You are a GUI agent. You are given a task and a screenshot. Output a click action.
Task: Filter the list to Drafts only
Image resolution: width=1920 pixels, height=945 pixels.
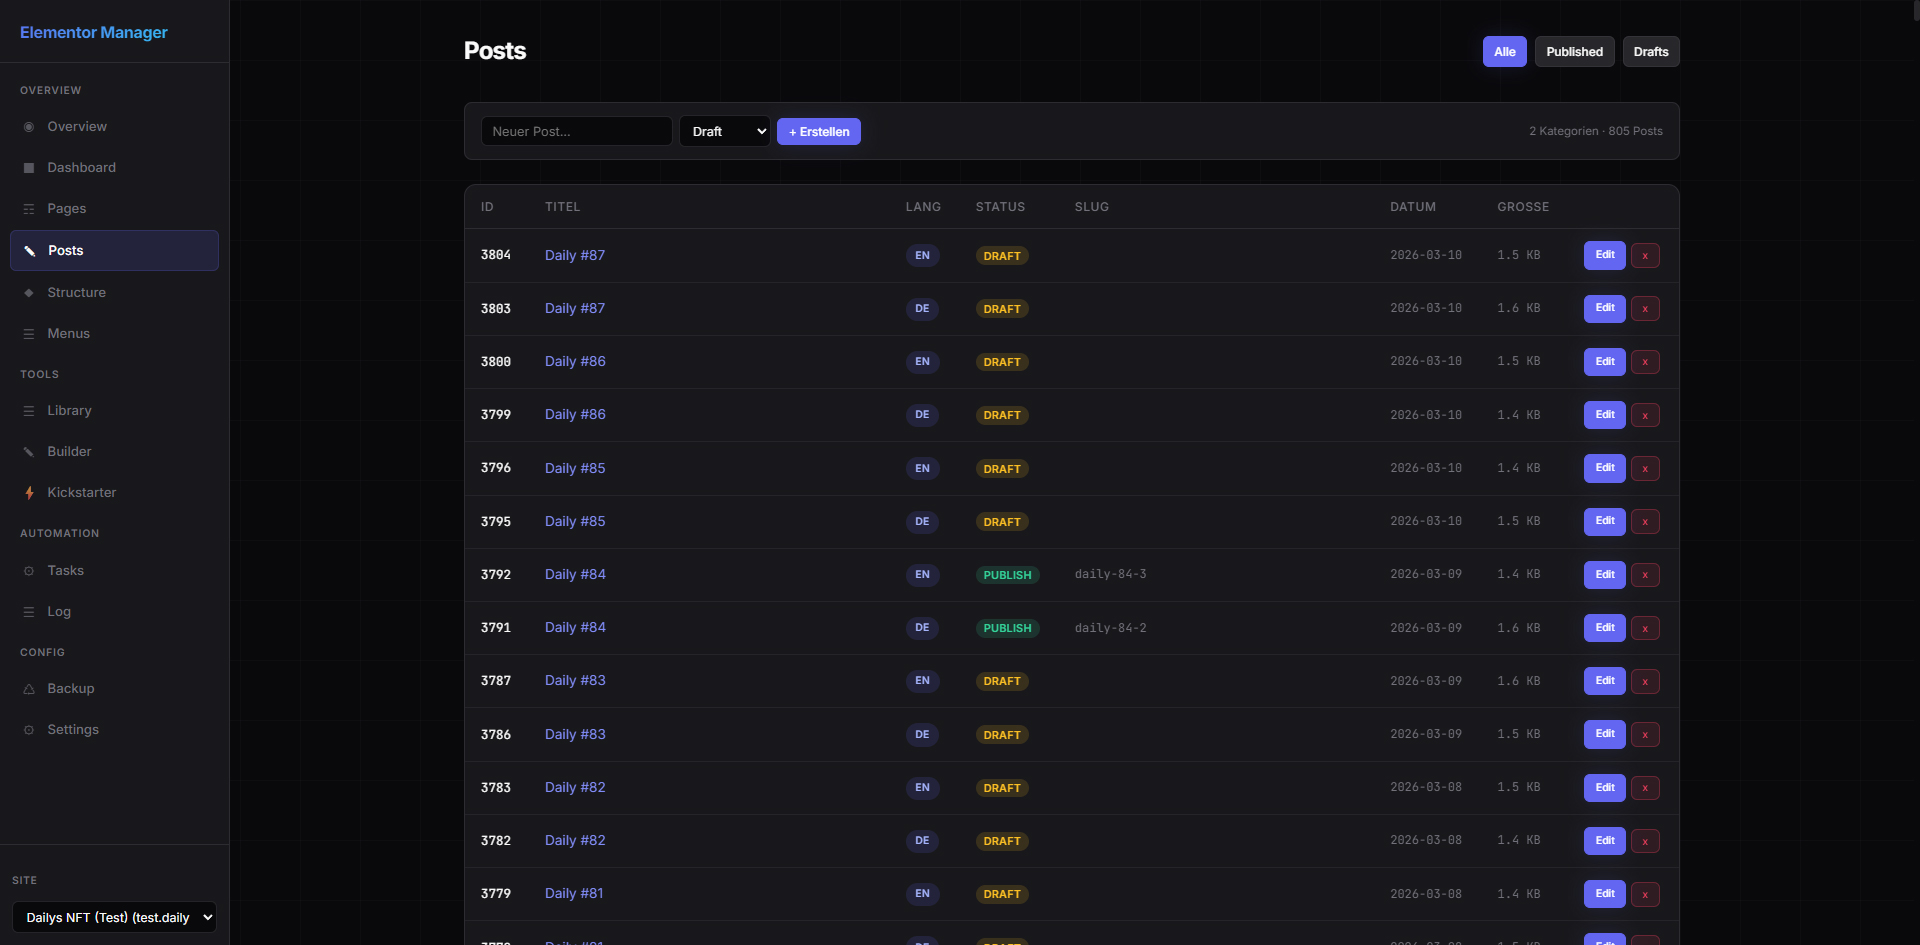[x=1650, y=52]
